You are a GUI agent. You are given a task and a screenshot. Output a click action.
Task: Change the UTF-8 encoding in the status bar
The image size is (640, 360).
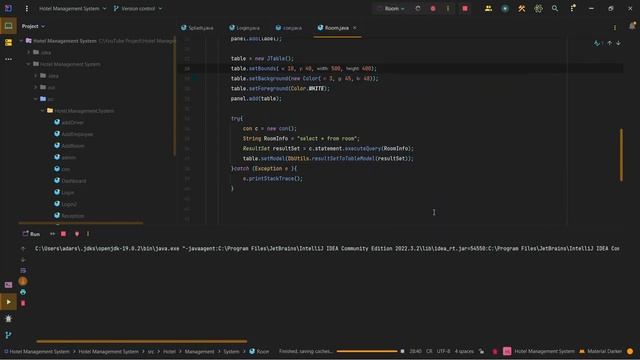[443, 351]
